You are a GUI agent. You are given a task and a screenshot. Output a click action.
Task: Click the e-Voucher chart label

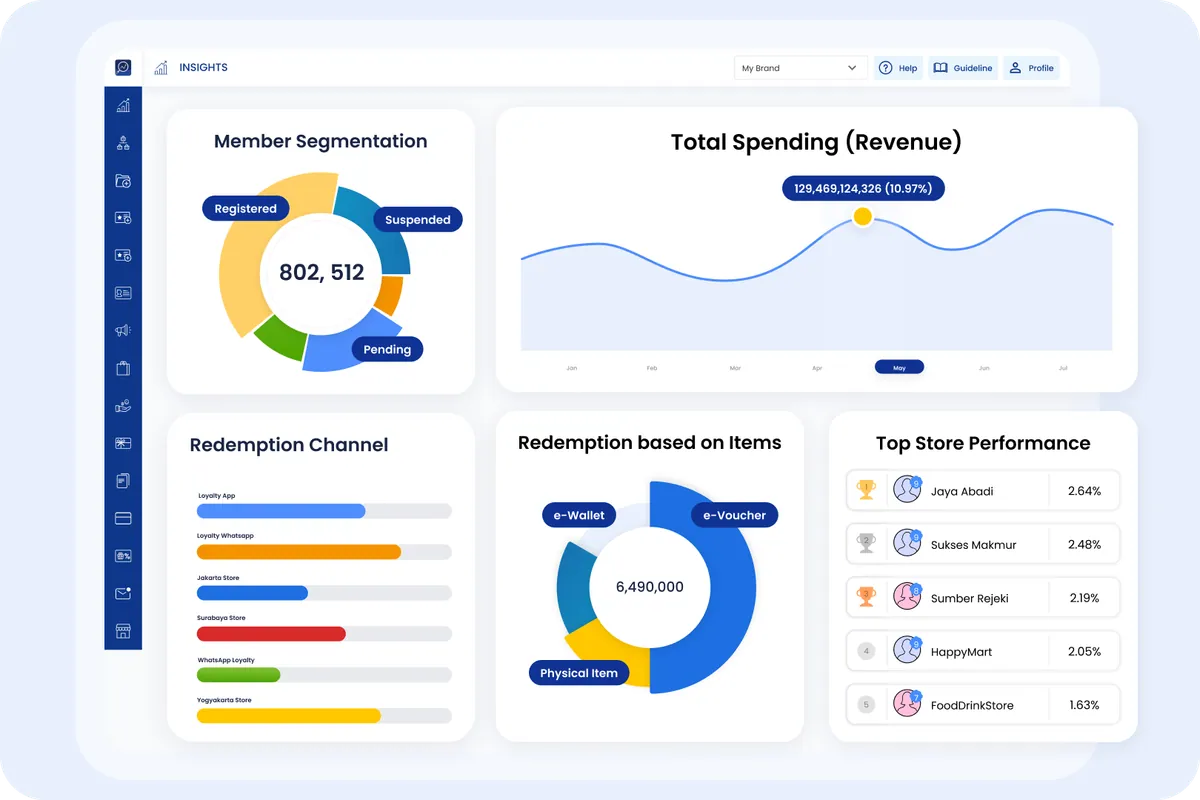tap(734, 515)
